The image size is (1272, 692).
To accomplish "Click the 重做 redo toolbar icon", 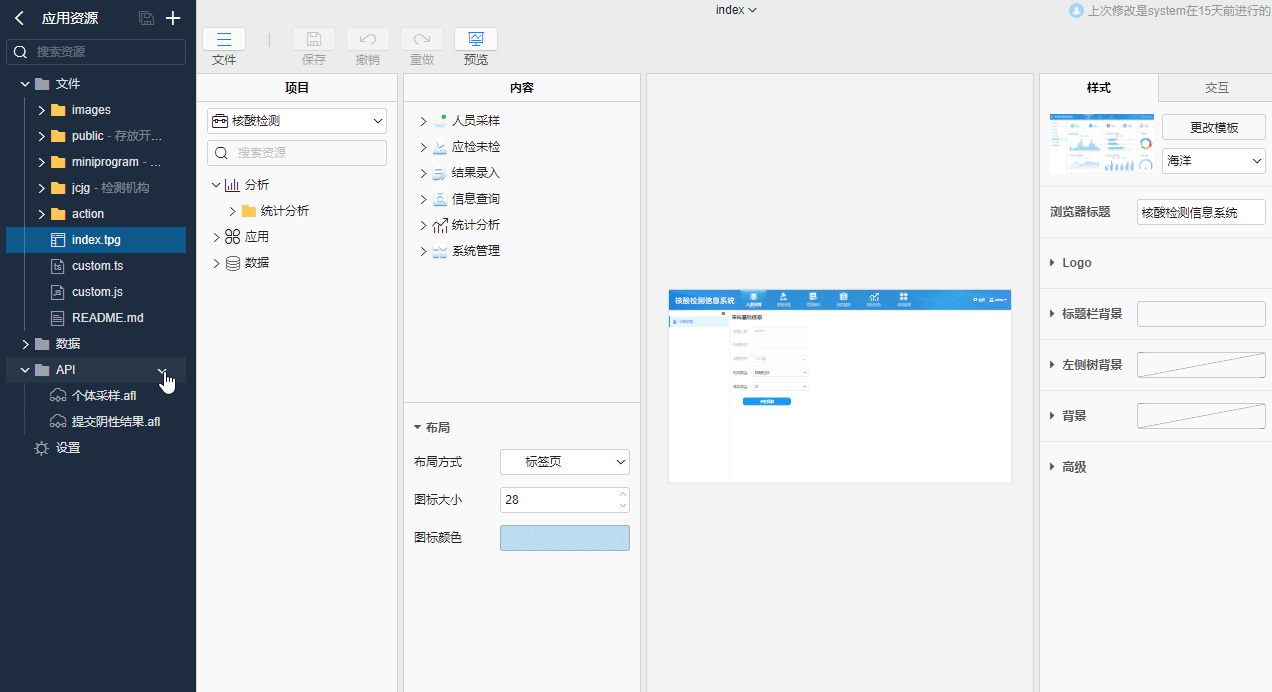I will [x=422, y=39].
